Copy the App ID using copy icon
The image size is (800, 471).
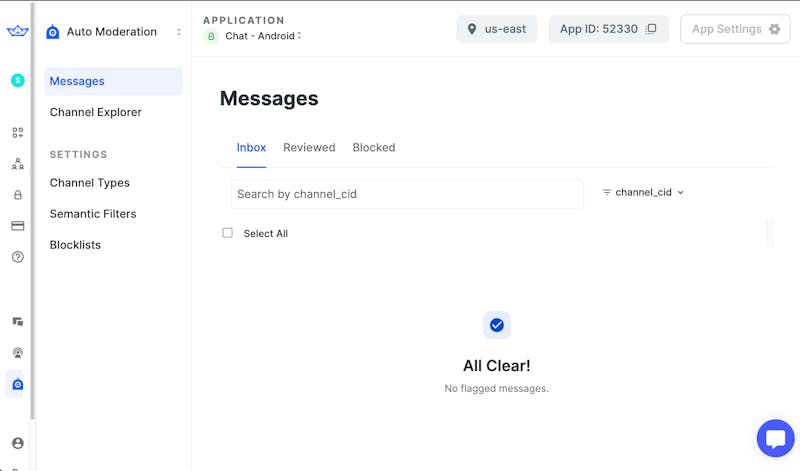(x=651, y=29)
